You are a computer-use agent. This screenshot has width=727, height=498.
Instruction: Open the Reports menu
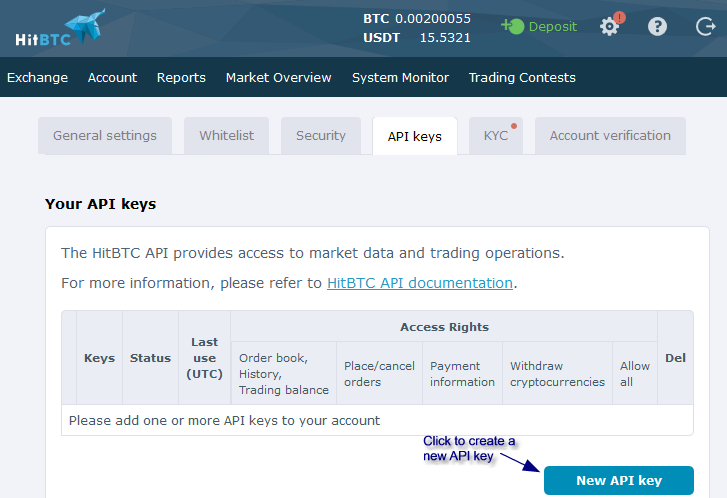click(181, 77)
